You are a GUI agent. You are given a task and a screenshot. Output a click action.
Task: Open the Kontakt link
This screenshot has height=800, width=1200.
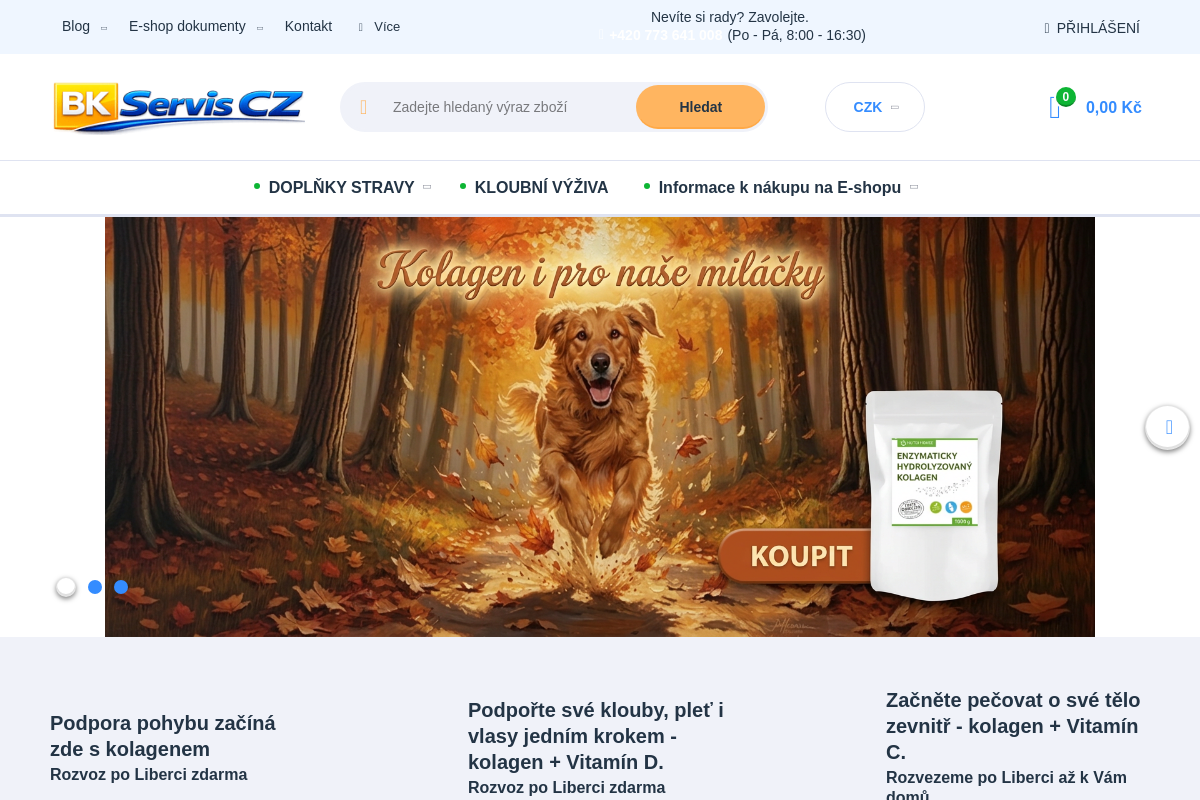pyautogui.click(x=308, y=26)
